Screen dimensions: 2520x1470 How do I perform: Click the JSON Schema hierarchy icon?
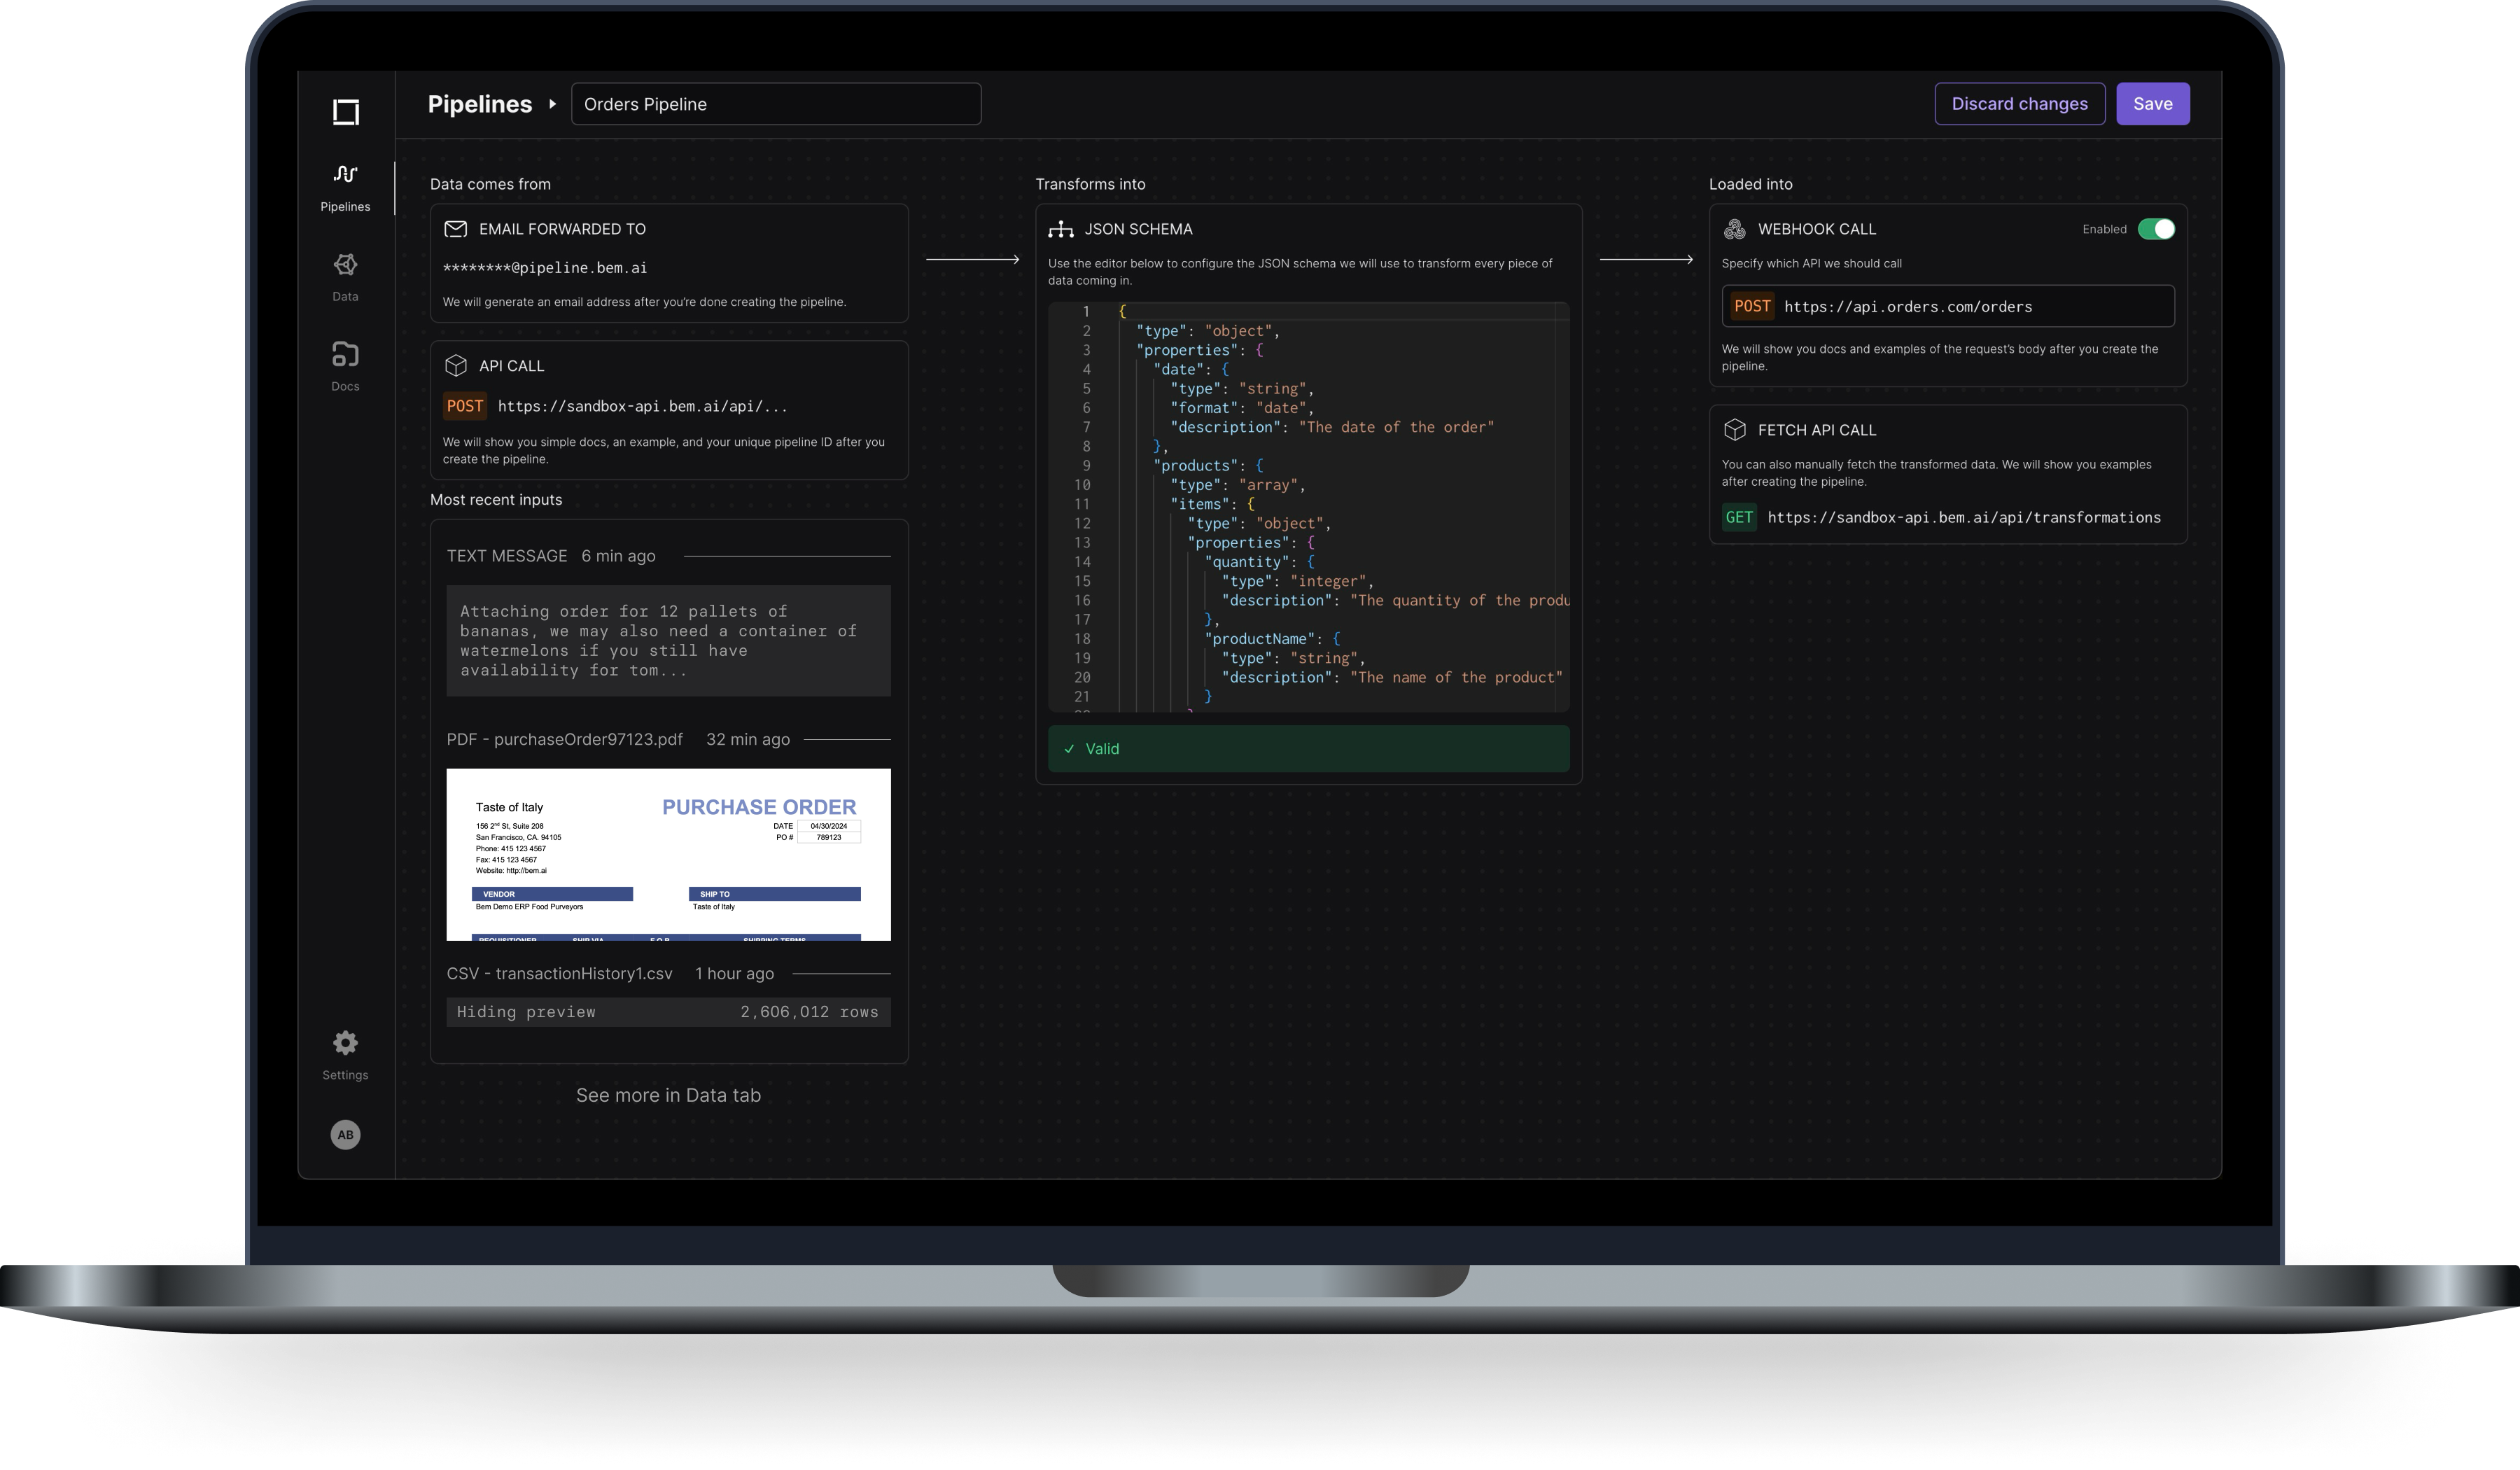[1060, 230]
